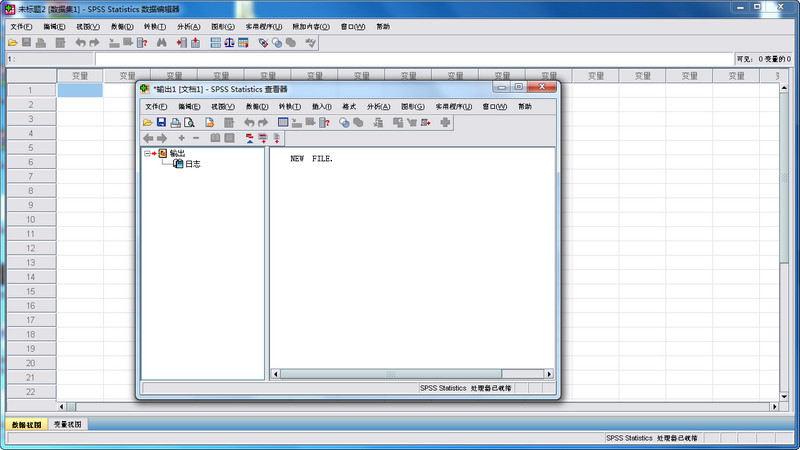Click Split File icon in Data Editor
Image resolution: width=800 pixels, height=450 pixels.
(216, 43)
